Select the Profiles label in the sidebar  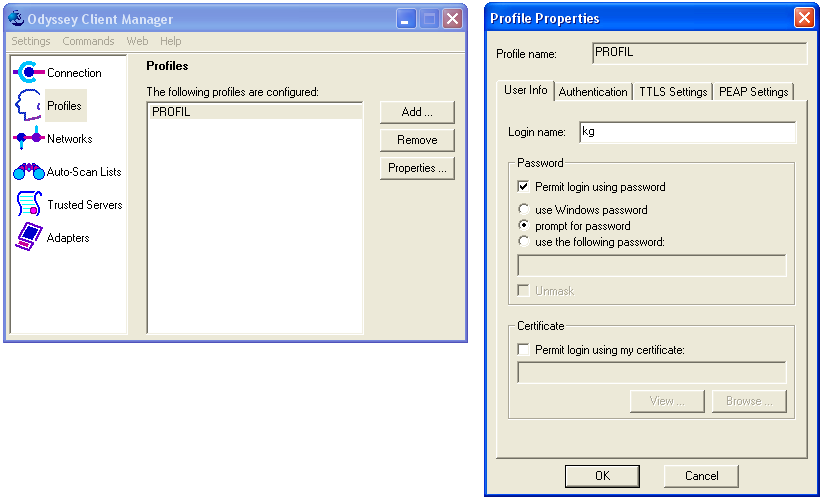(64, 106)
